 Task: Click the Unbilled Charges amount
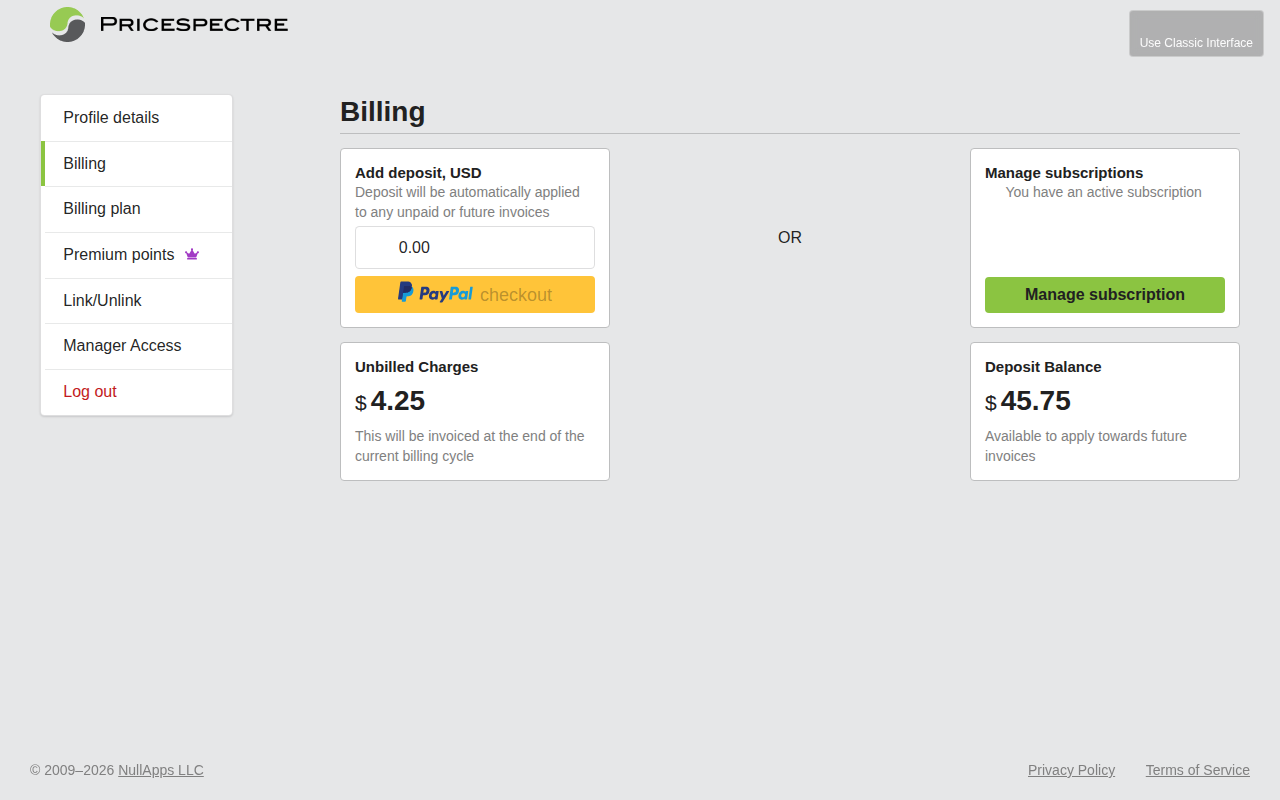tap(390, 401)
